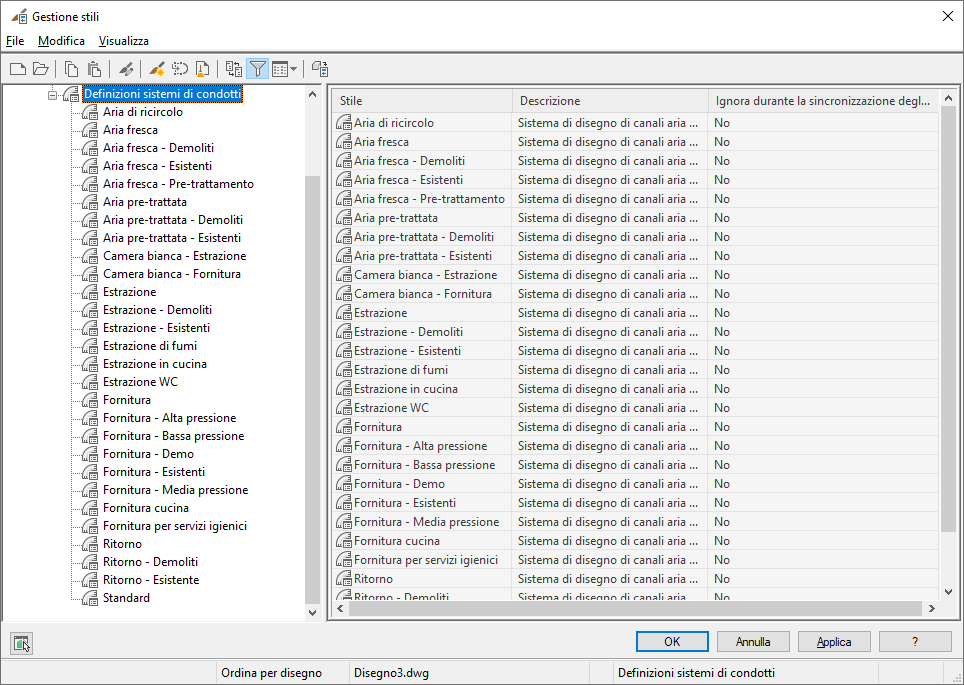Click the No value in Aria di ricircolo row

(x=722, y=123)
